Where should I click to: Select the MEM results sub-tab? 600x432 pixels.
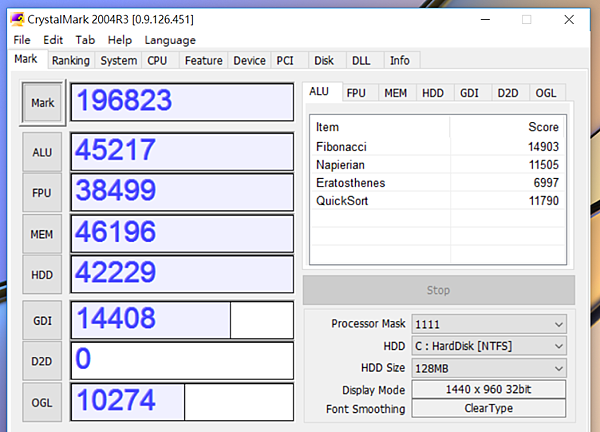tap(396, 93)
